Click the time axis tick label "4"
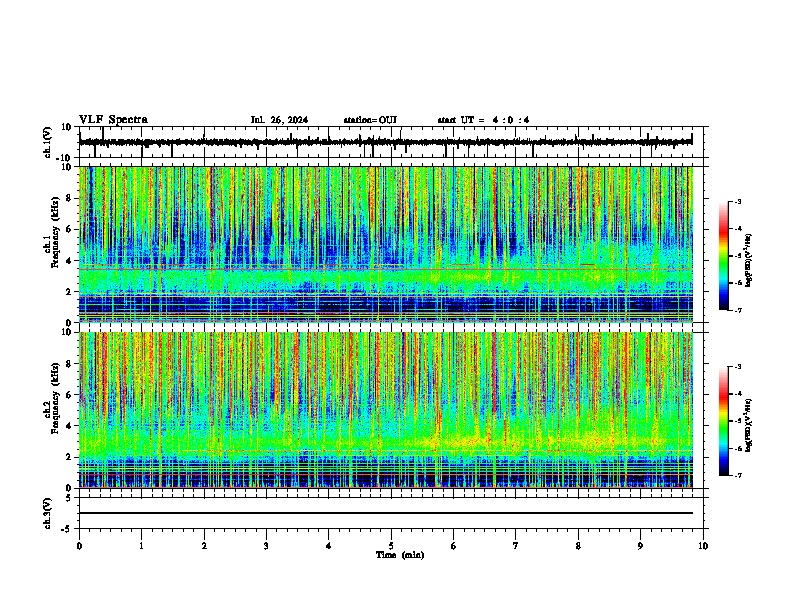 click(x=329, y=546)
